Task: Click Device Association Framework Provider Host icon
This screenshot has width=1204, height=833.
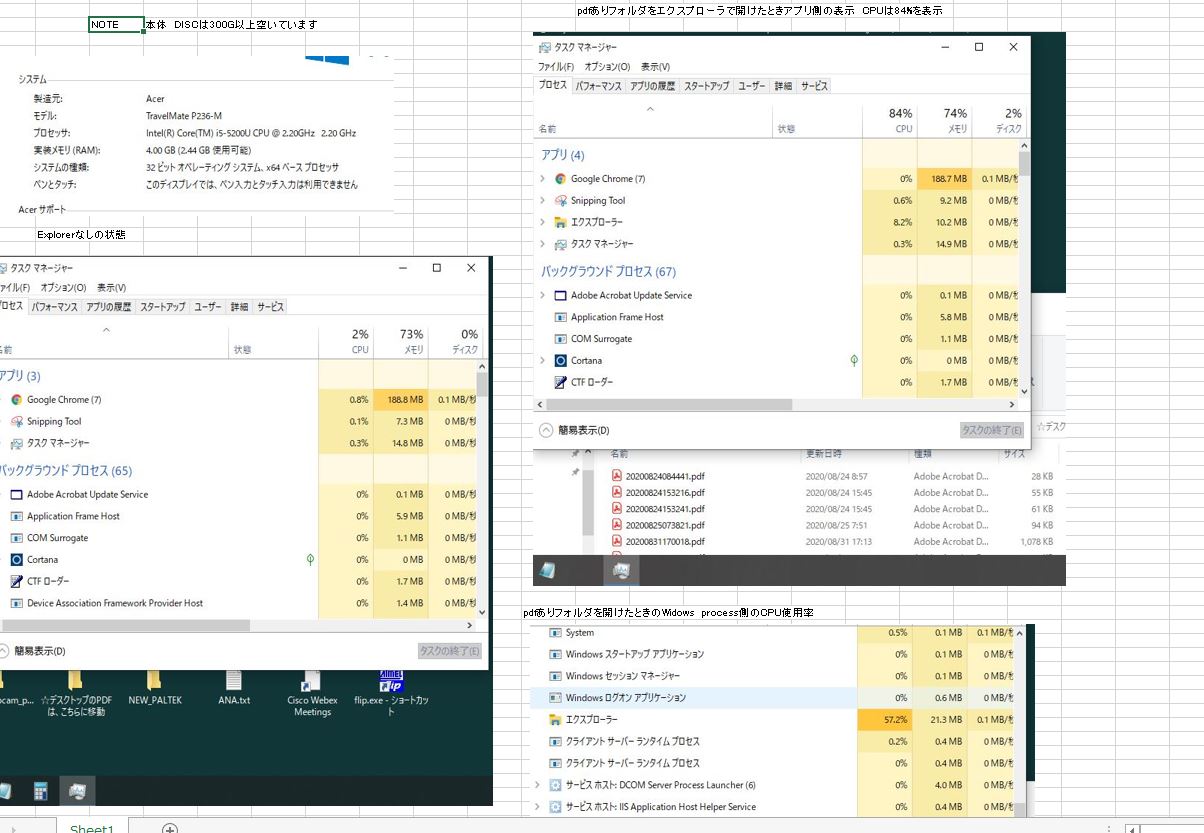Action: 16,603
